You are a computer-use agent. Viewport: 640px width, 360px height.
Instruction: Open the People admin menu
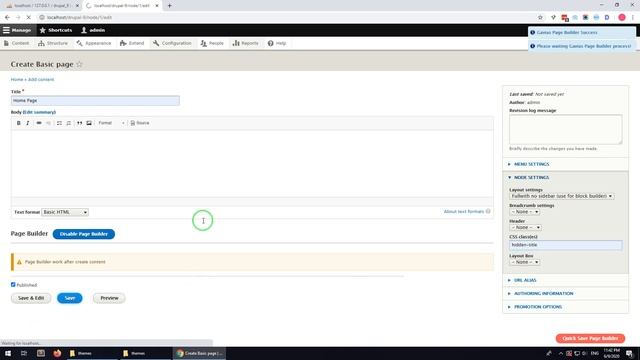pos(212,43)
